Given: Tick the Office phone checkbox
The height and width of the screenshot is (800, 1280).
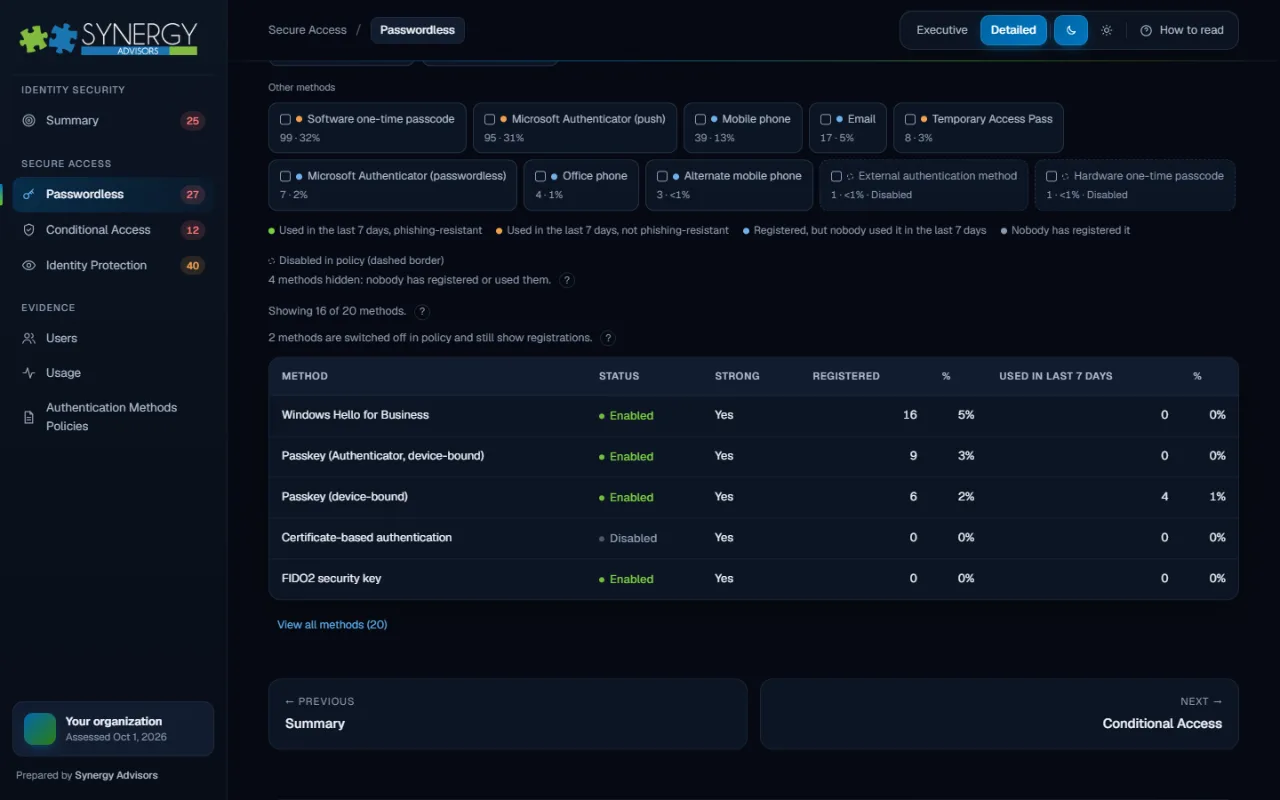Looking at the screenshot, I should pyautogui.click(x=540, y=176).
